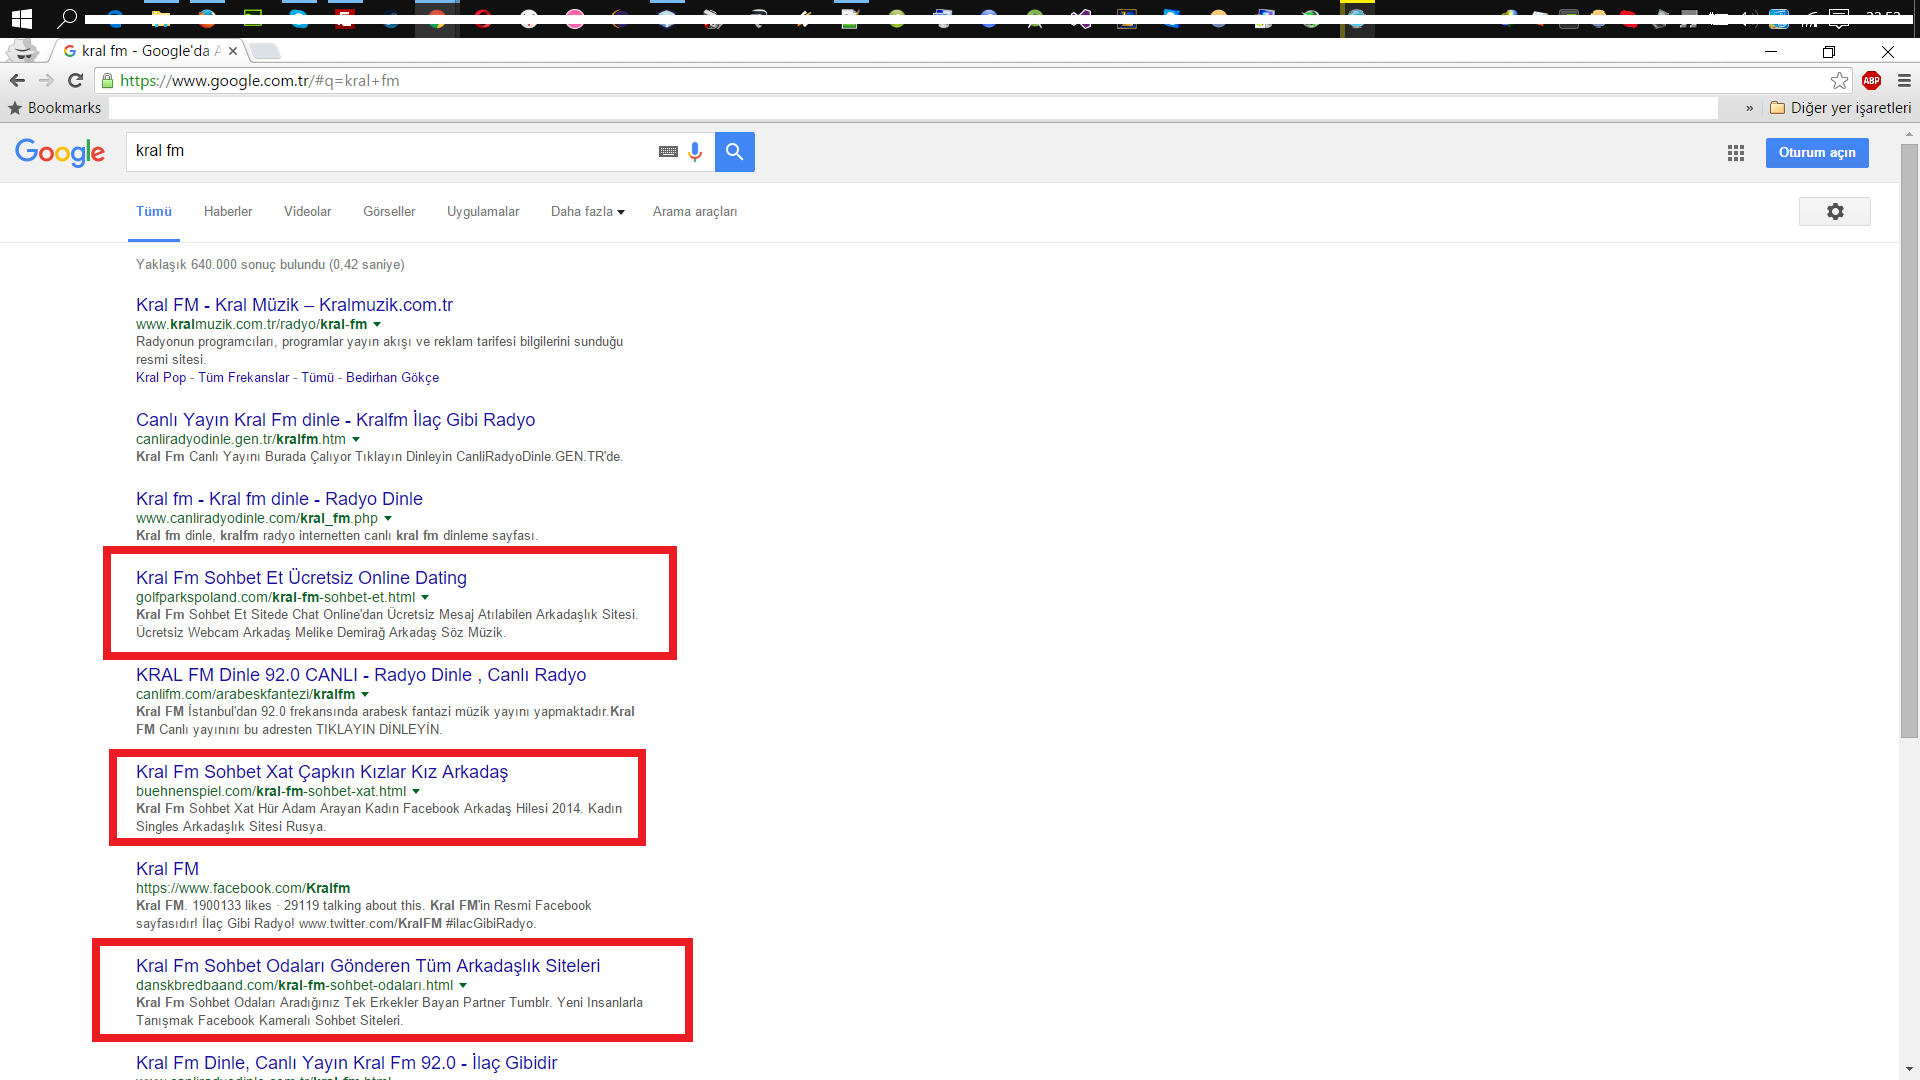Switch to the Görseller tab

[x=389, y=212]
